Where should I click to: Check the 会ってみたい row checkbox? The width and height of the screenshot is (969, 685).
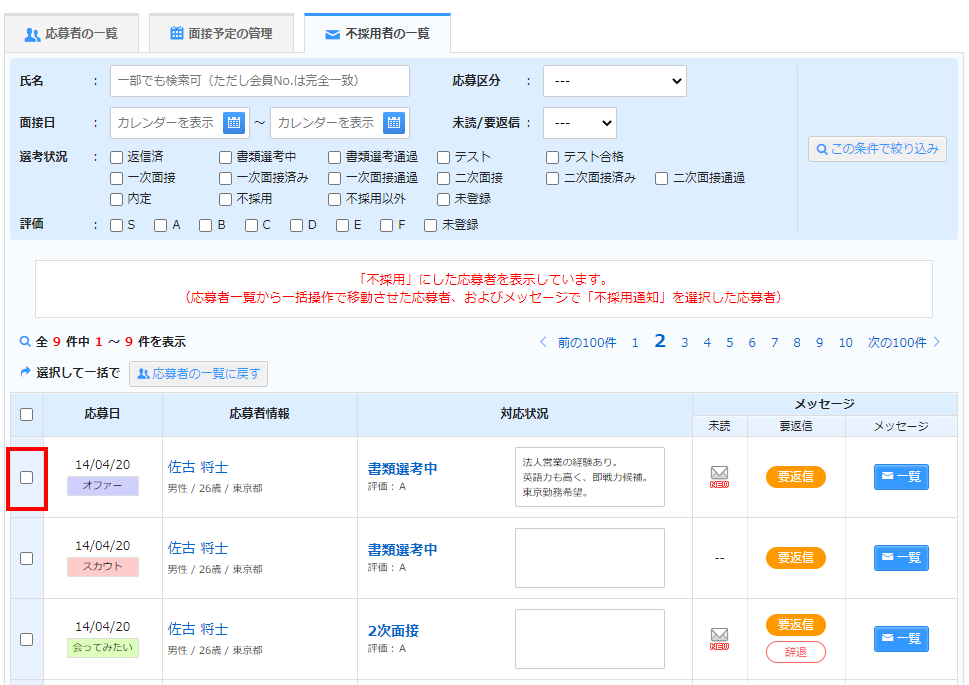pos(27,639)
